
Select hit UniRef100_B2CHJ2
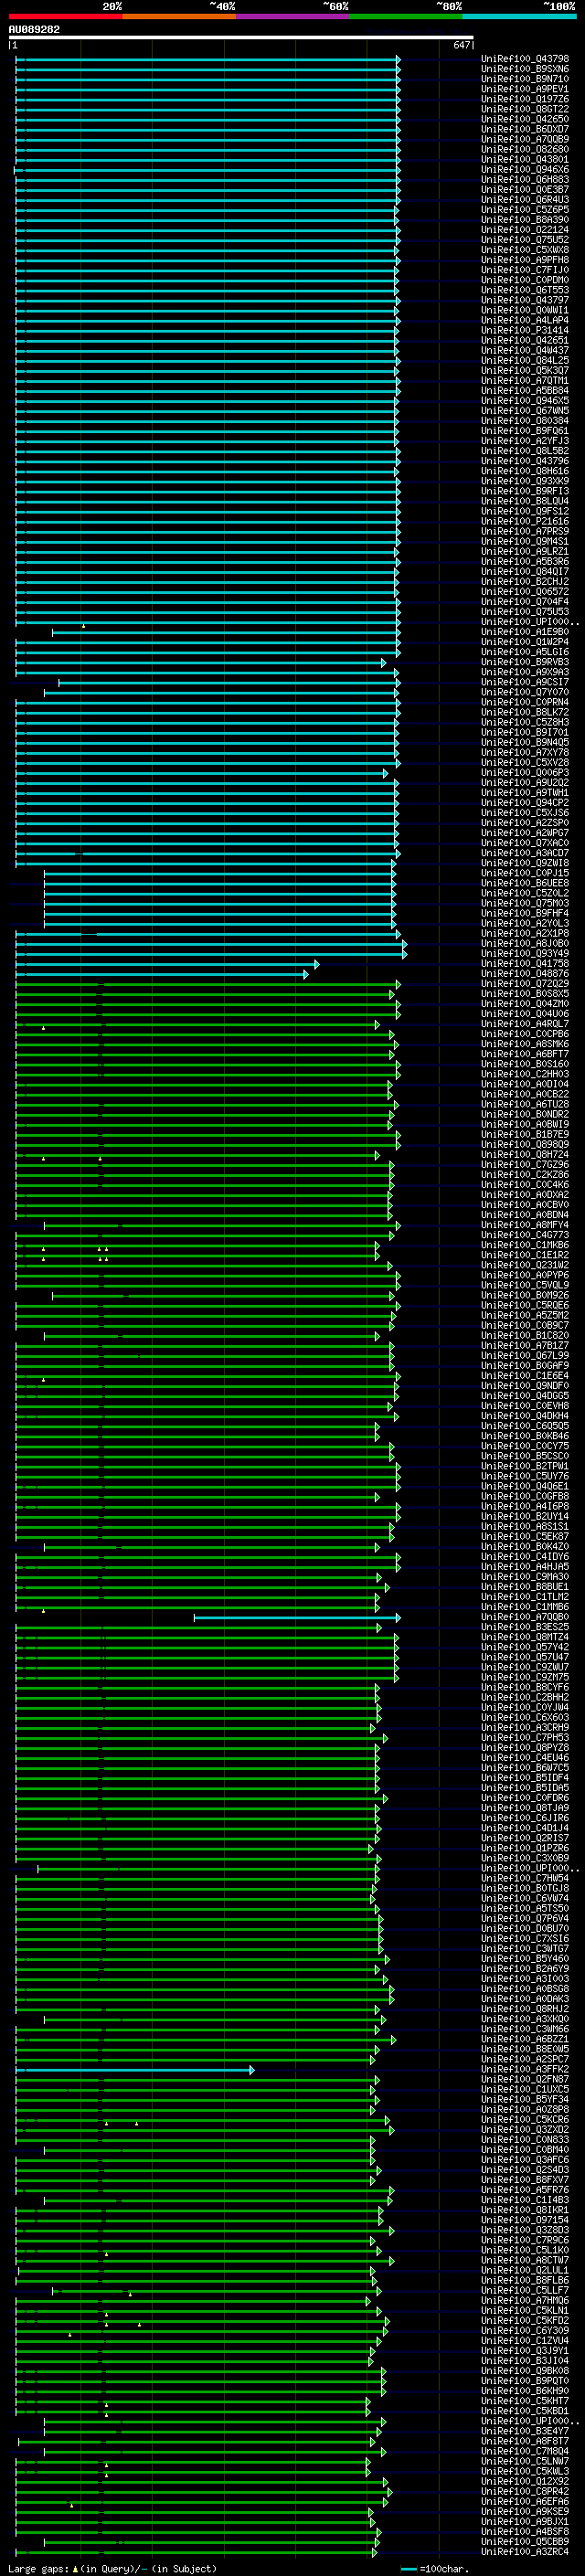(x=525, y=581)
